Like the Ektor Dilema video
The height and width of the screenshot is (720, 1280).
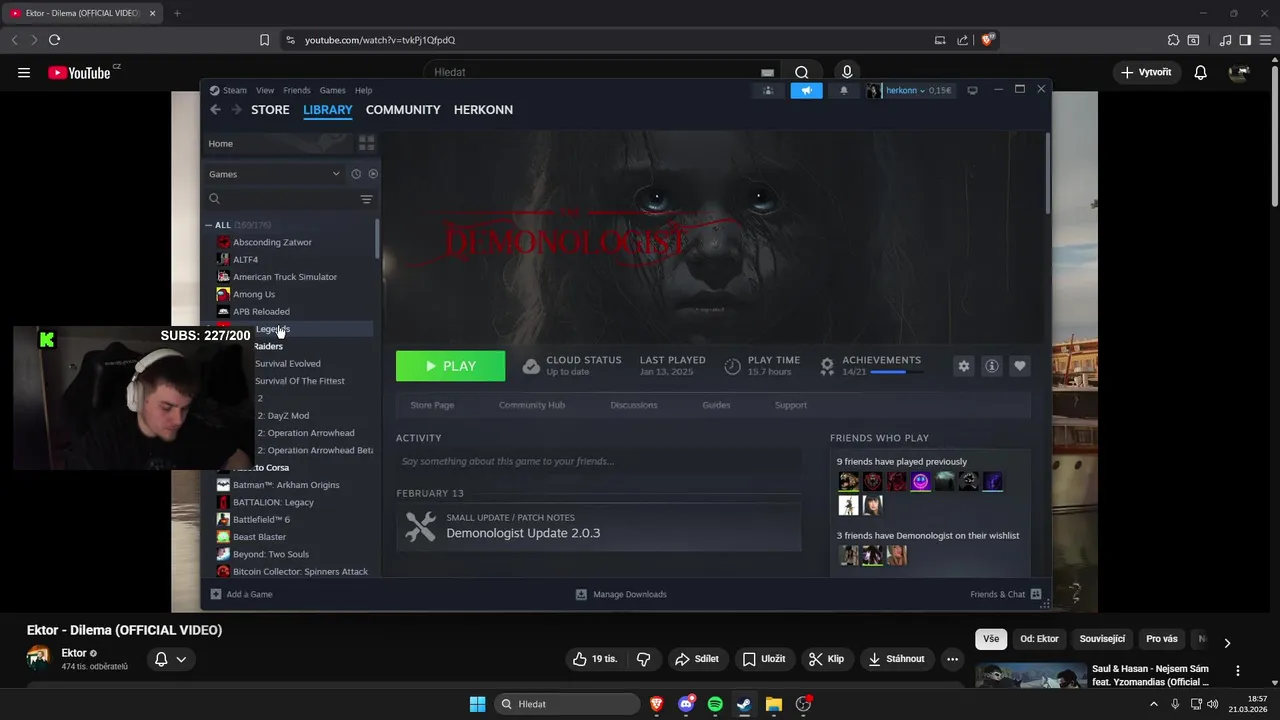pyautogui.click(x=595, y=659)
